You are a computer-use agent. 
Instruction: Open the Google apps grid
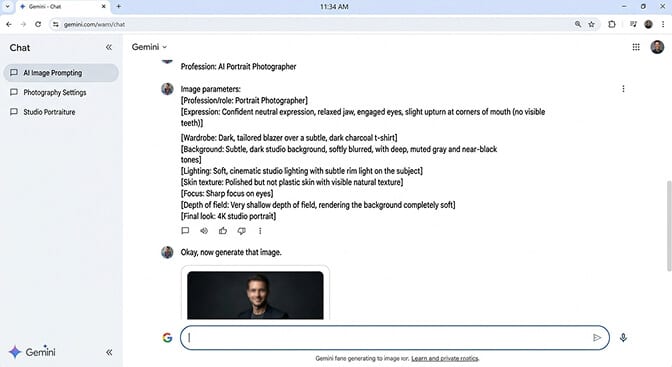pos(636,47)
